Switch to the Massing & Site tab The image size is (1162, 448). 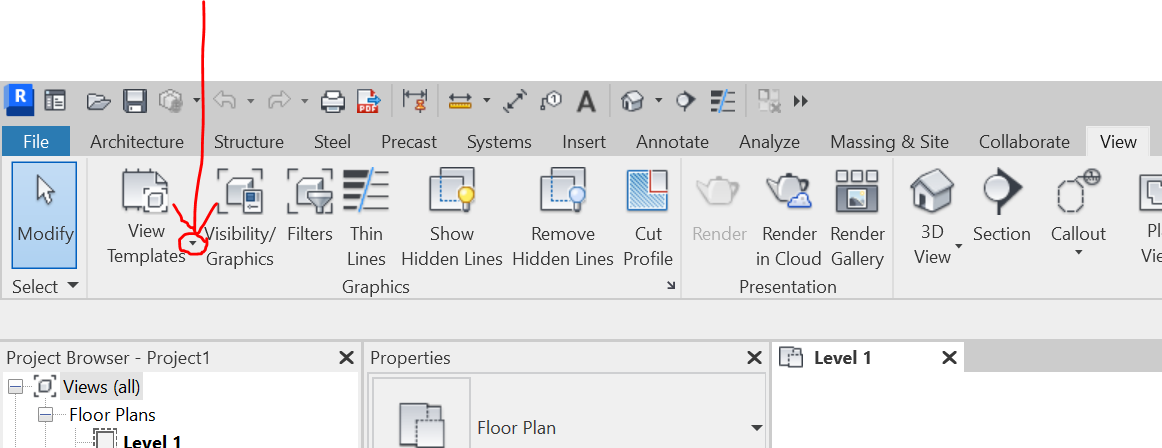tap(889, 141)
